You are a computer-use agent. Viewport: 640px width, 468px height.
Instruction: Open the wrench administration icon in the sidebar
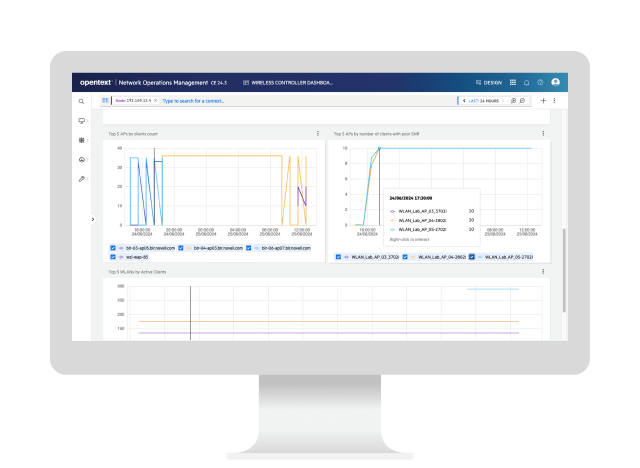coord(81,179)
